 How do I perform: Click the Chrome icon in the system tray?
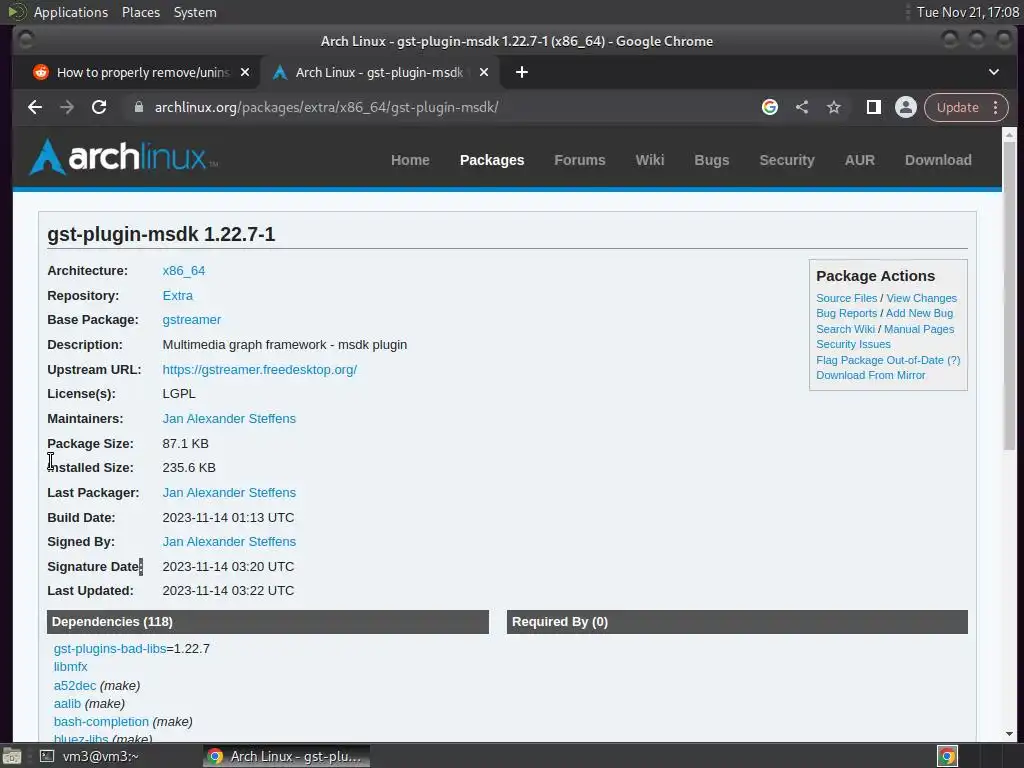coord(948,756)
